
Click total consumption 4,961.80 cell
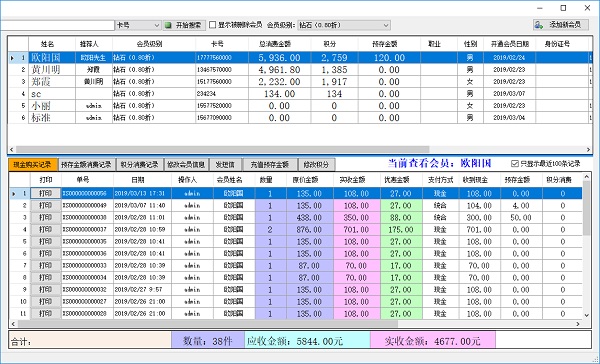[x=279, y=70]
